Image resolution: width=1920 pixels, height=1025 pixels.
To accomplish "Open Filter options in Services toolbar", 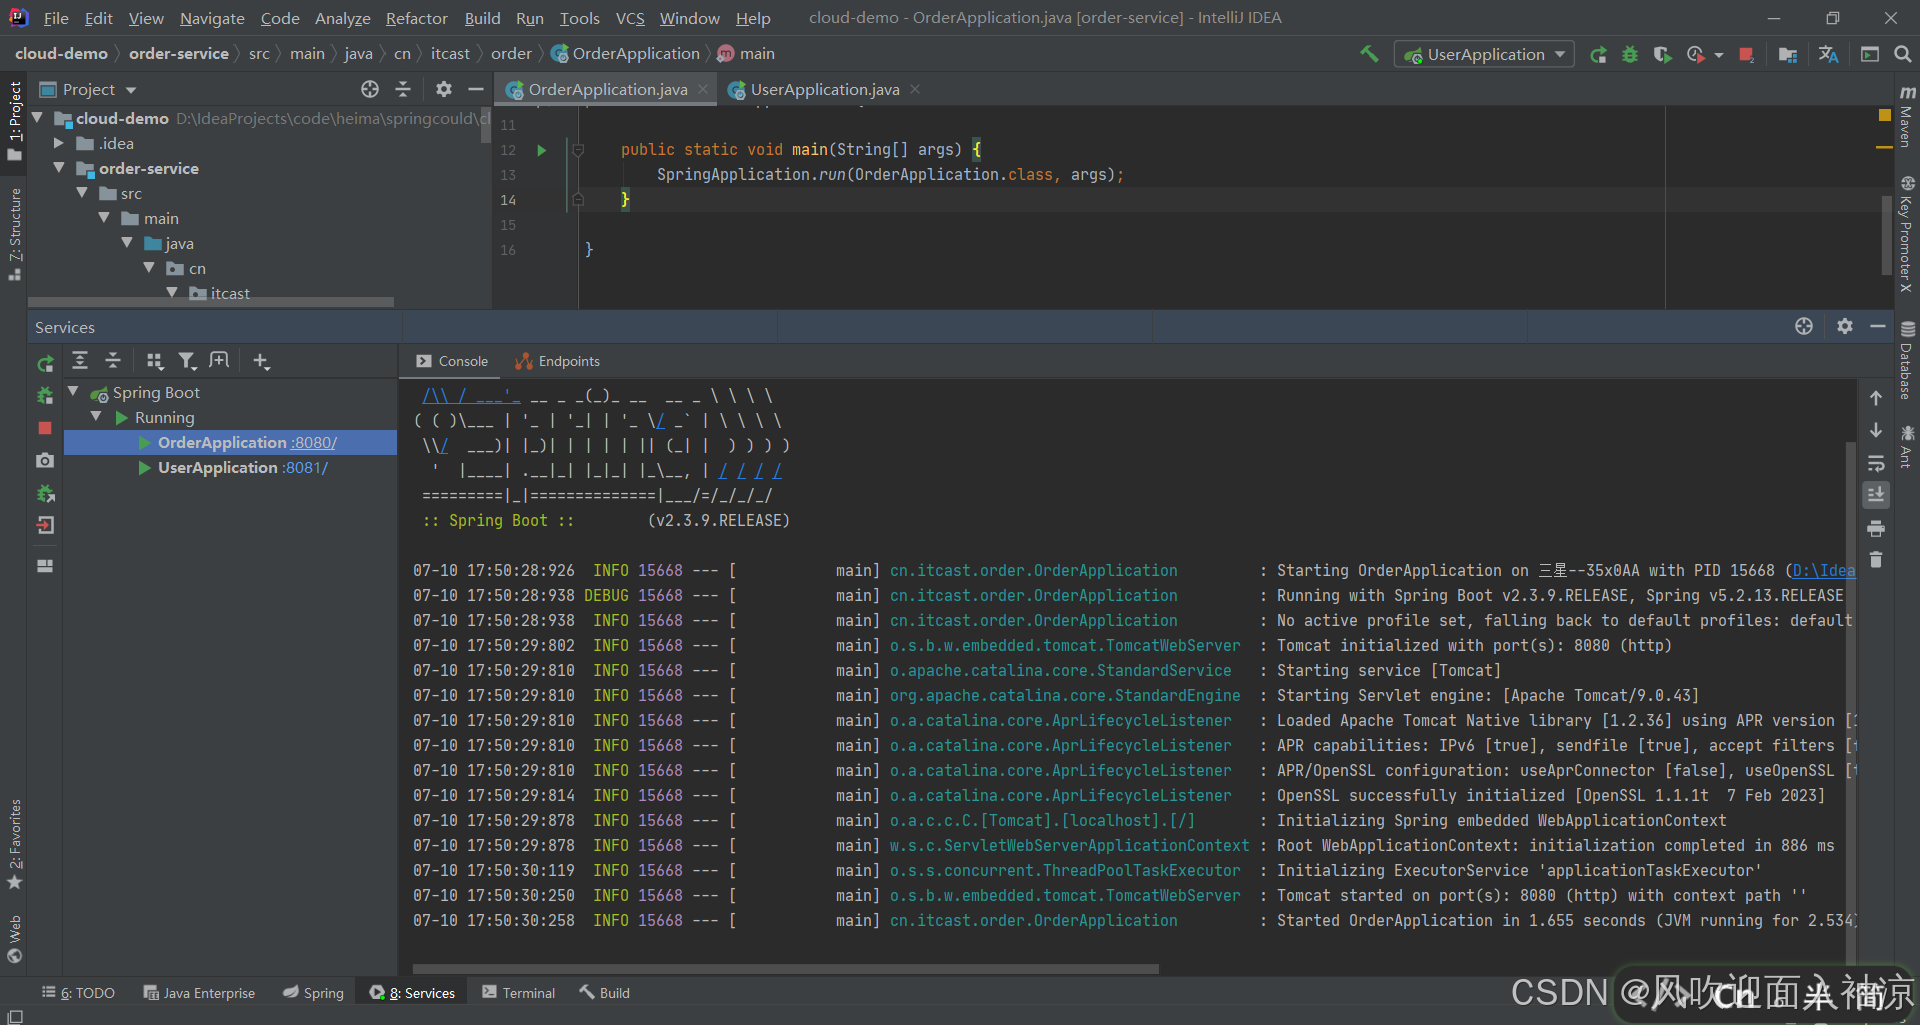I will click(187, 361).
